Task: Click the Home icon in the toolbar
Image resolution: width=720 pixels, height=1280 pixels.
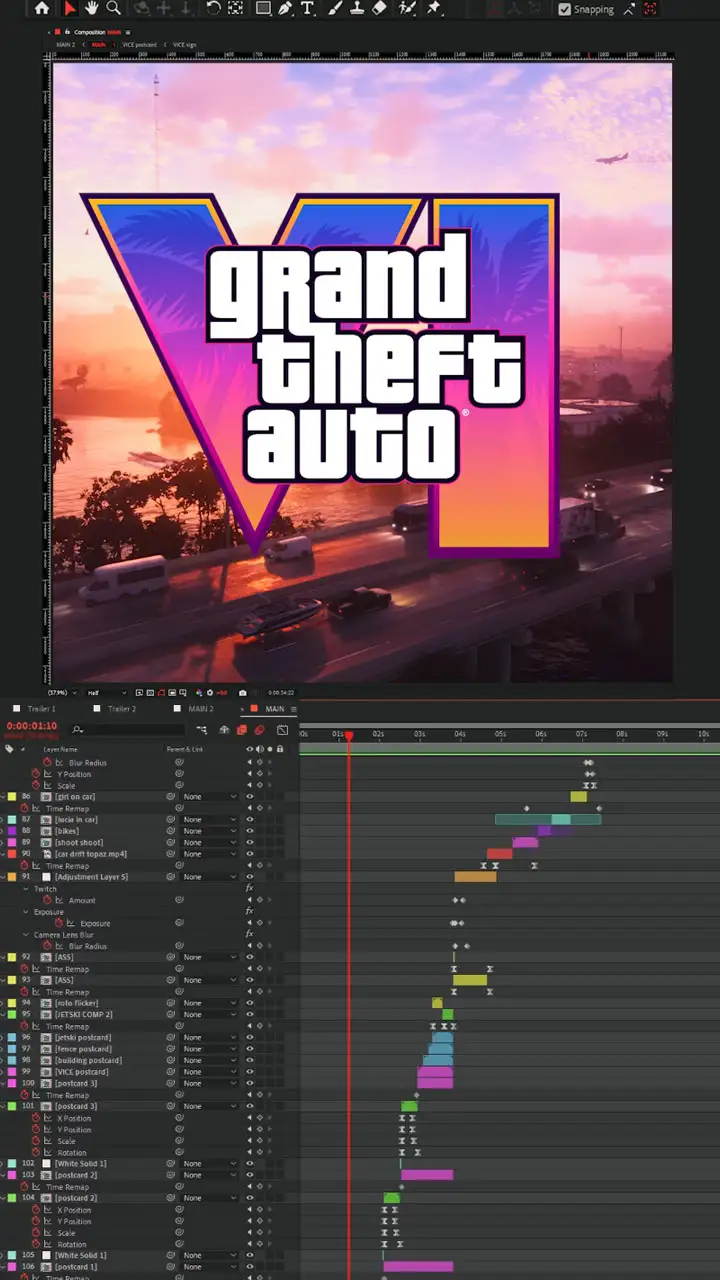Action: click(x=41, y=8)
